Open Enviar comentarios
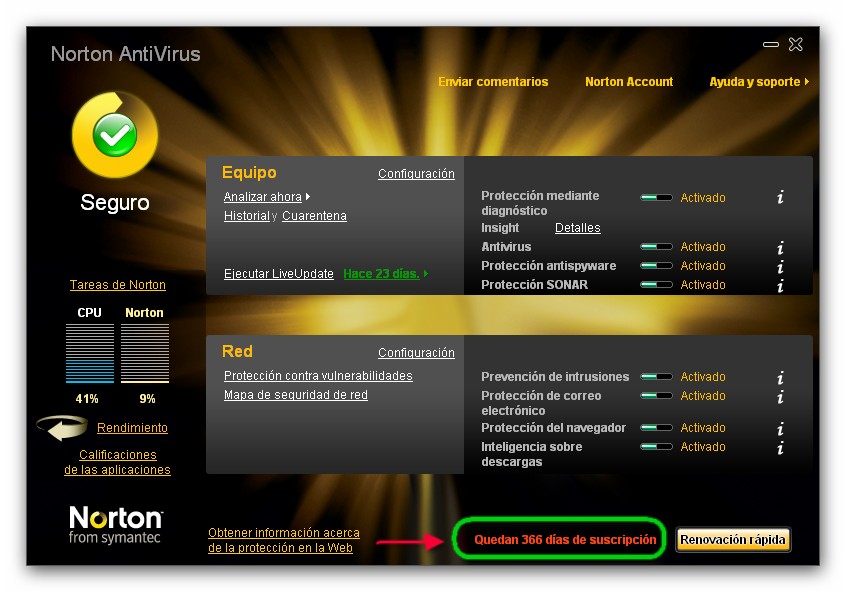846x592 pixels. (493, 82)
